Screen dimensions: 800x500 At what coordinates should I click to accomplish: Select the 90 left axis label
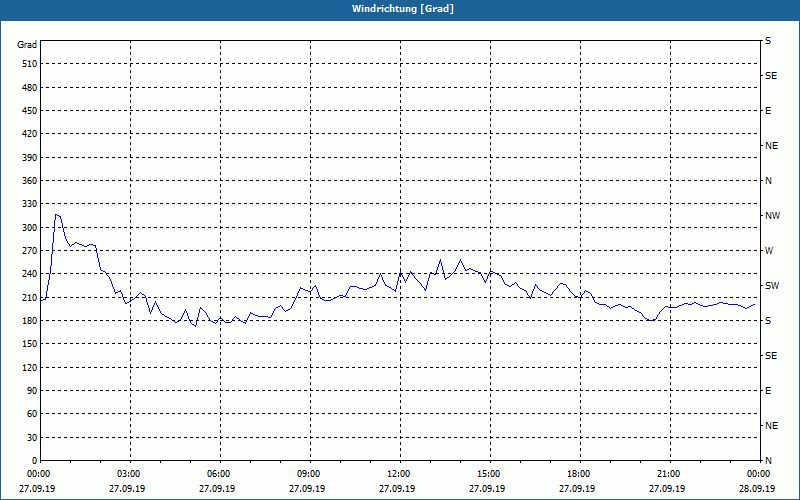click(x=32, y=391)
